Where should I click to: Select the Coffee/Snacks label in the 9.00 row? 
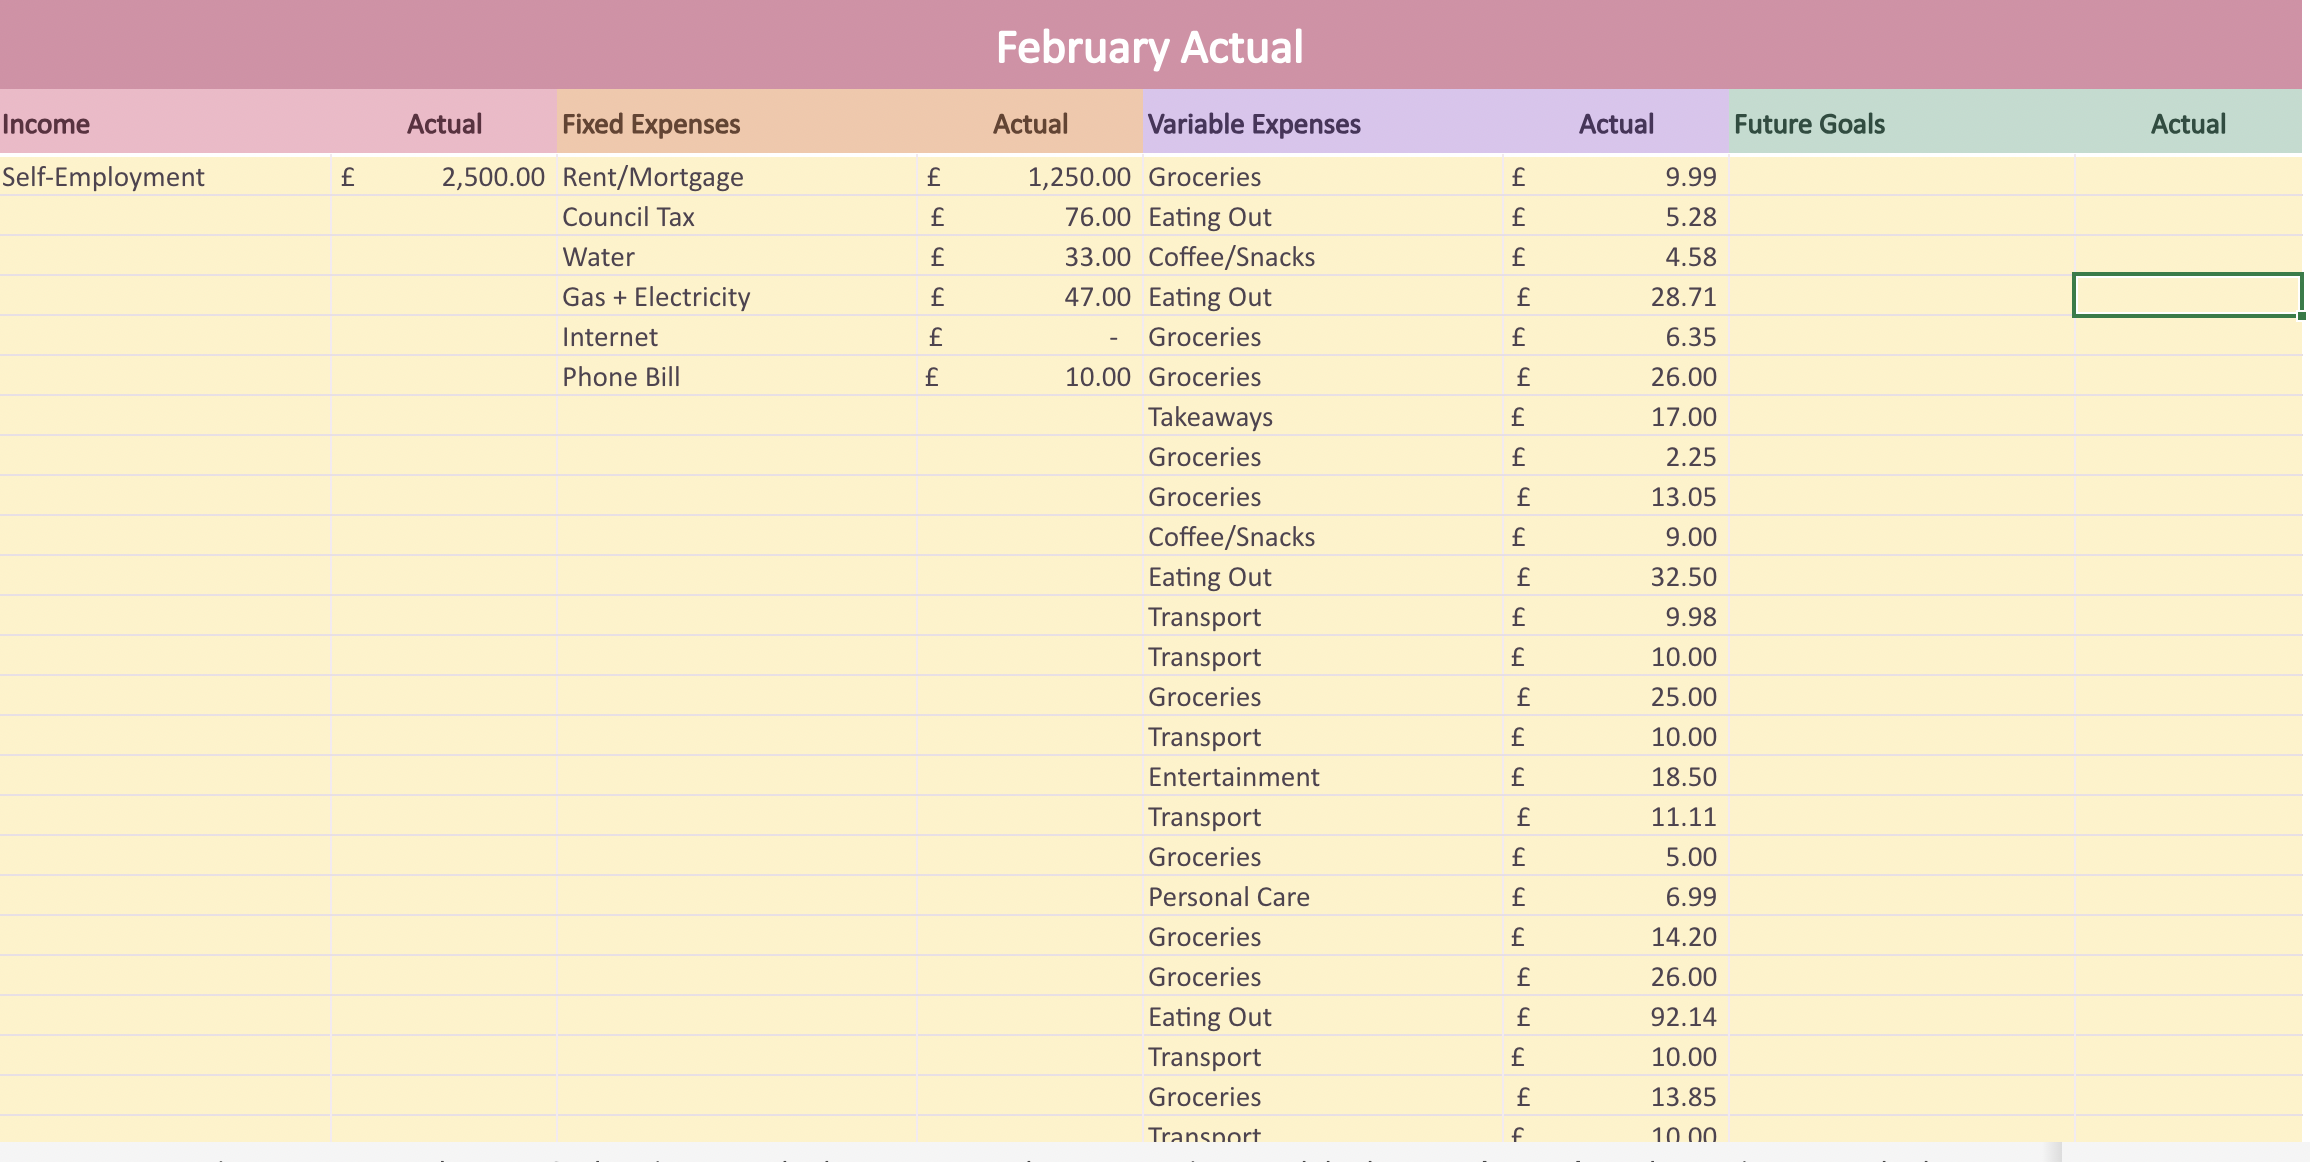[x=1323, y=537]
